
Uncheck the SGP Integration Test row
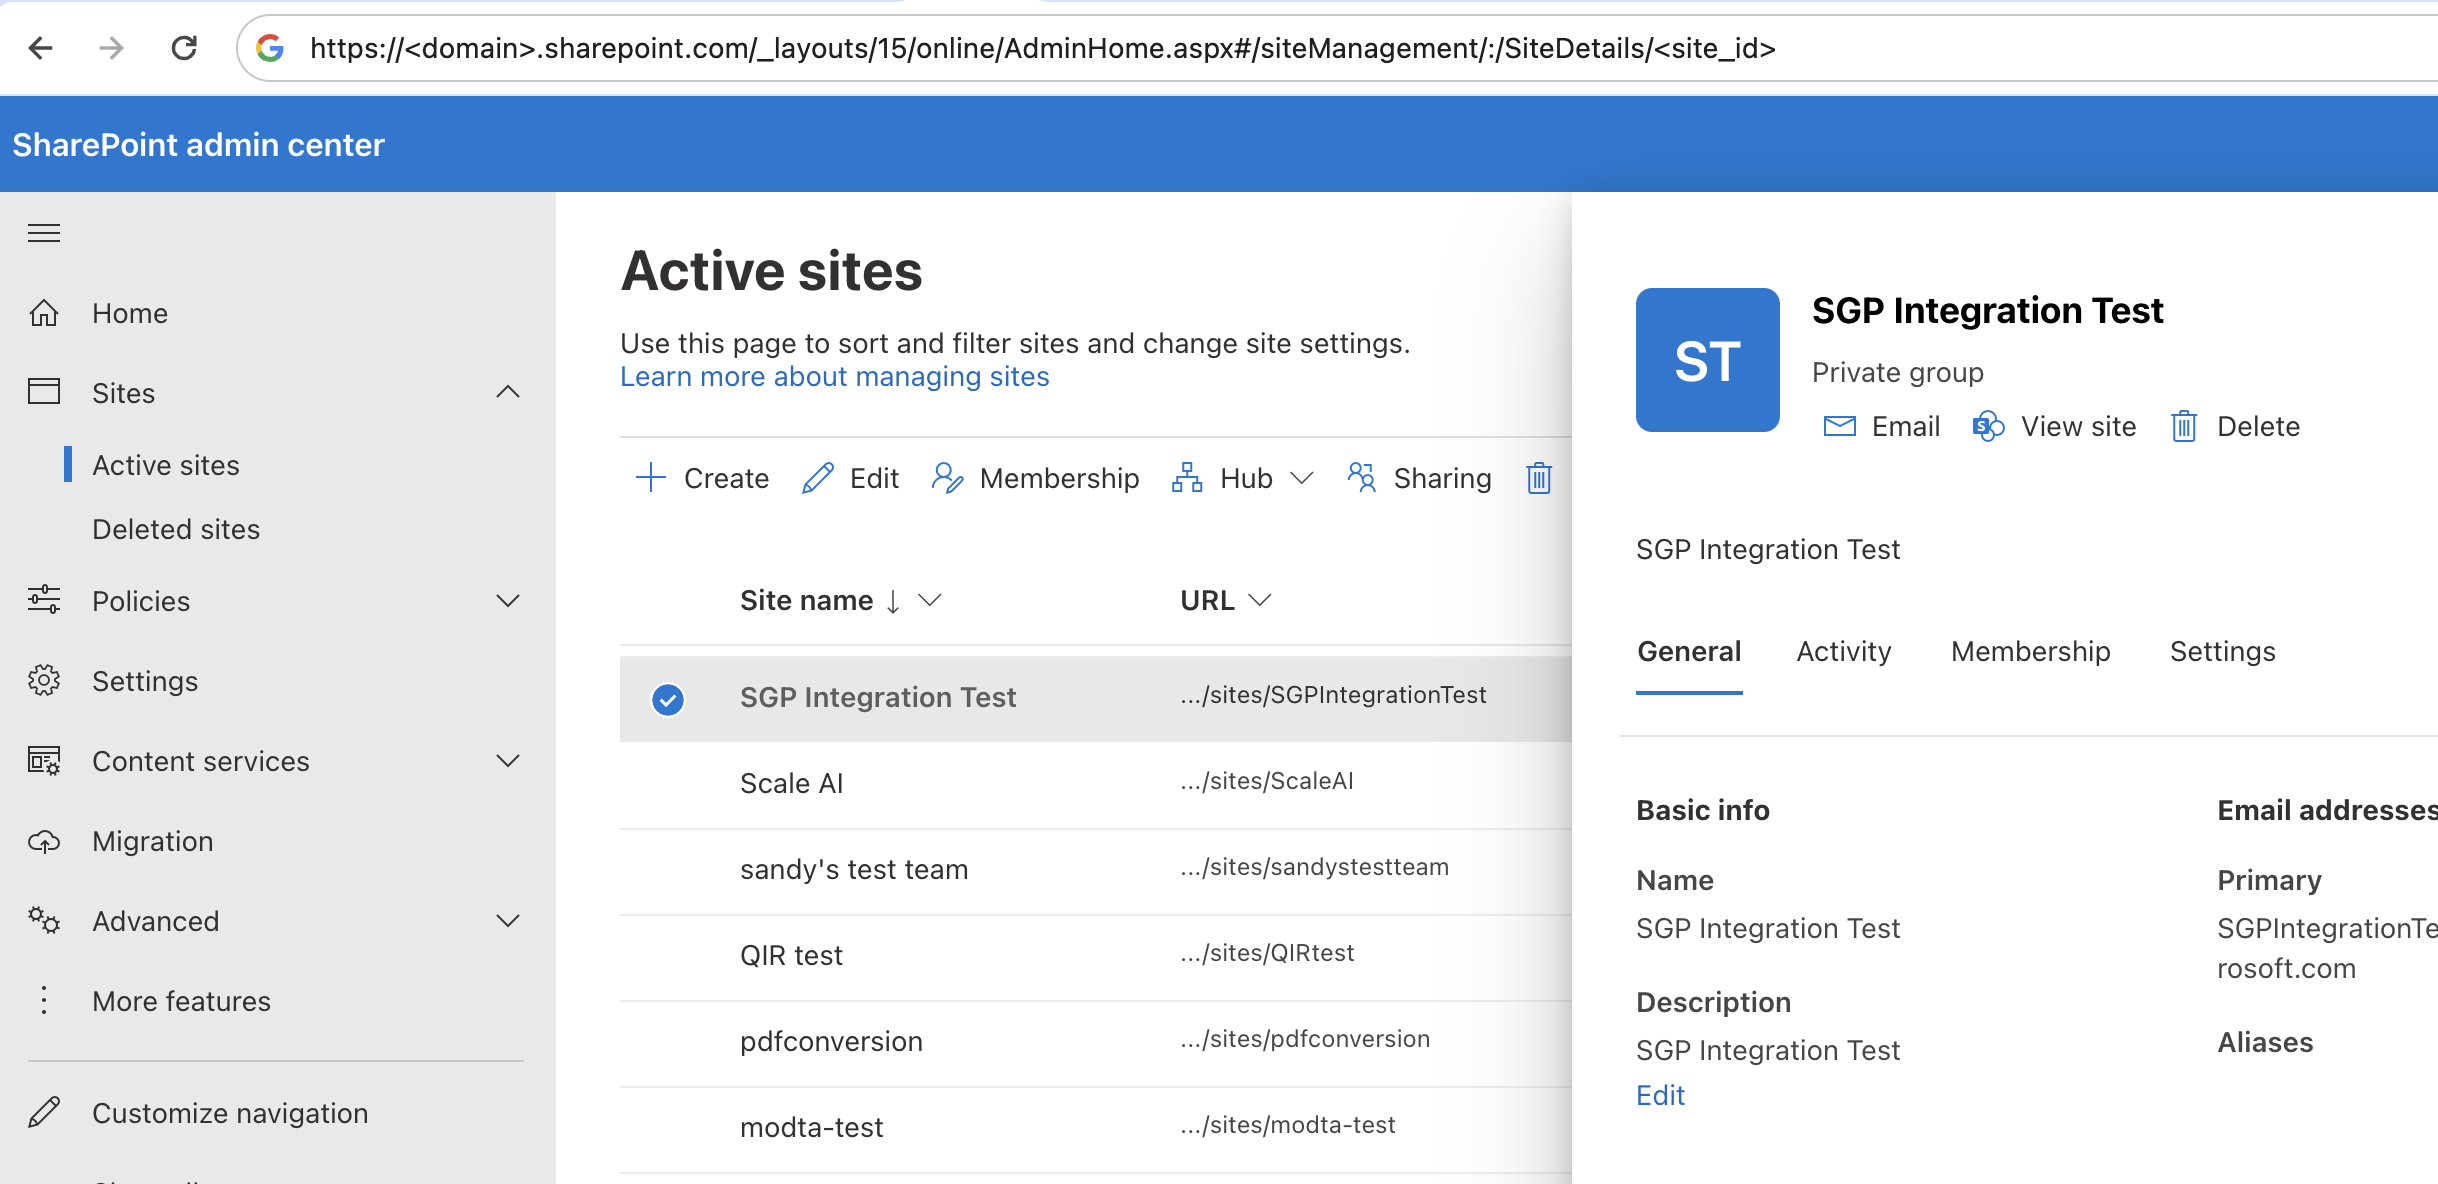668,699
